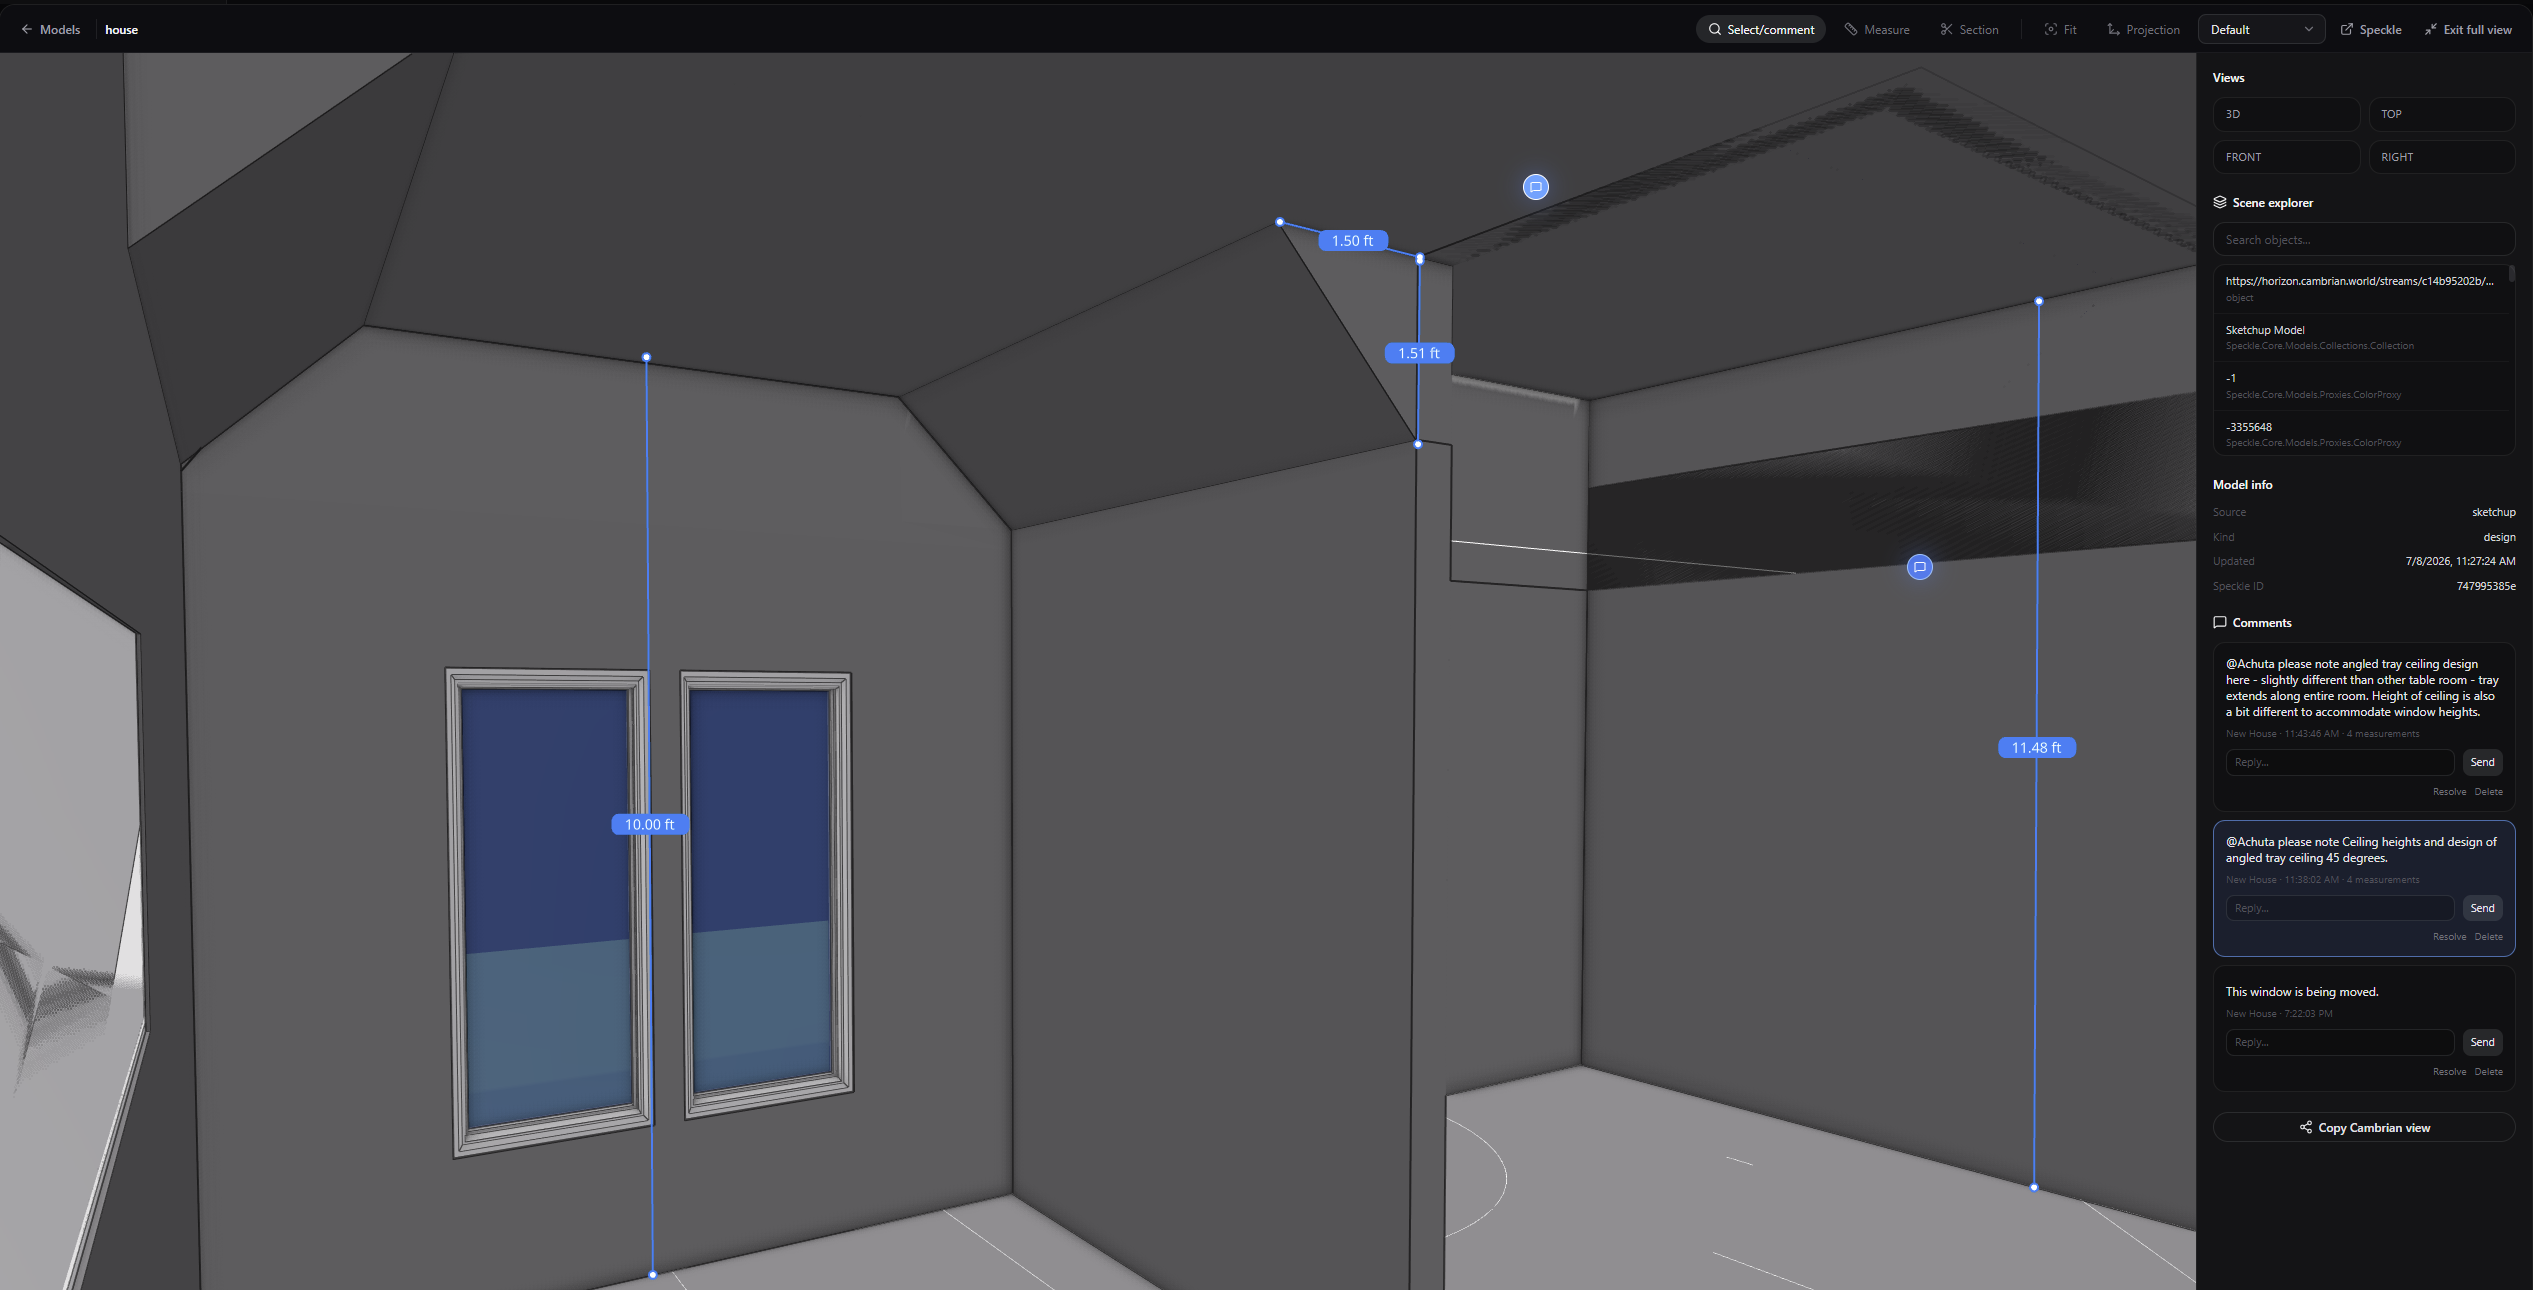Switch to the FRONT view
Image resolution: width=2533 pixels, height=1290 pixels.
(2286, 157)
